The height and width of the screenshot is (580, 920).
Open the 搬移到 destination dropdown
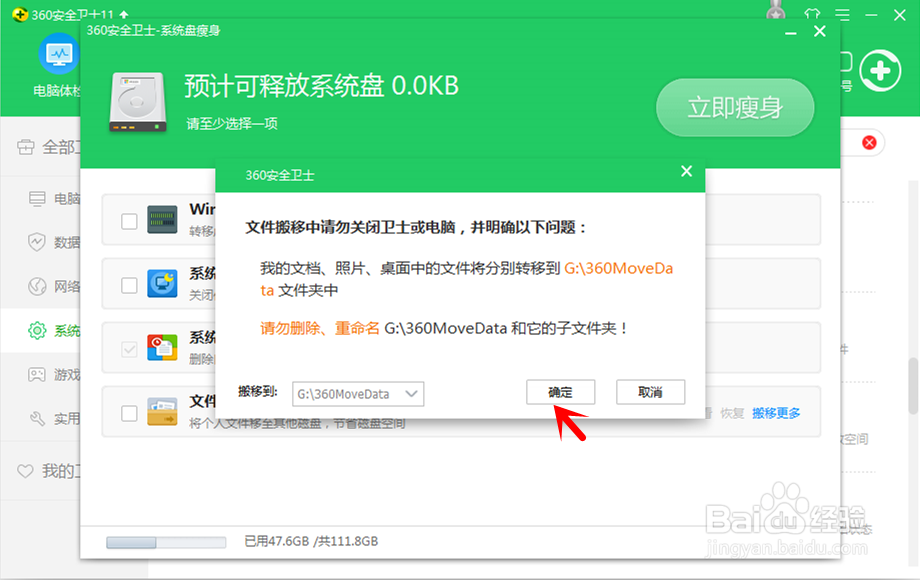pyautogui.click(x=358, y=394)
